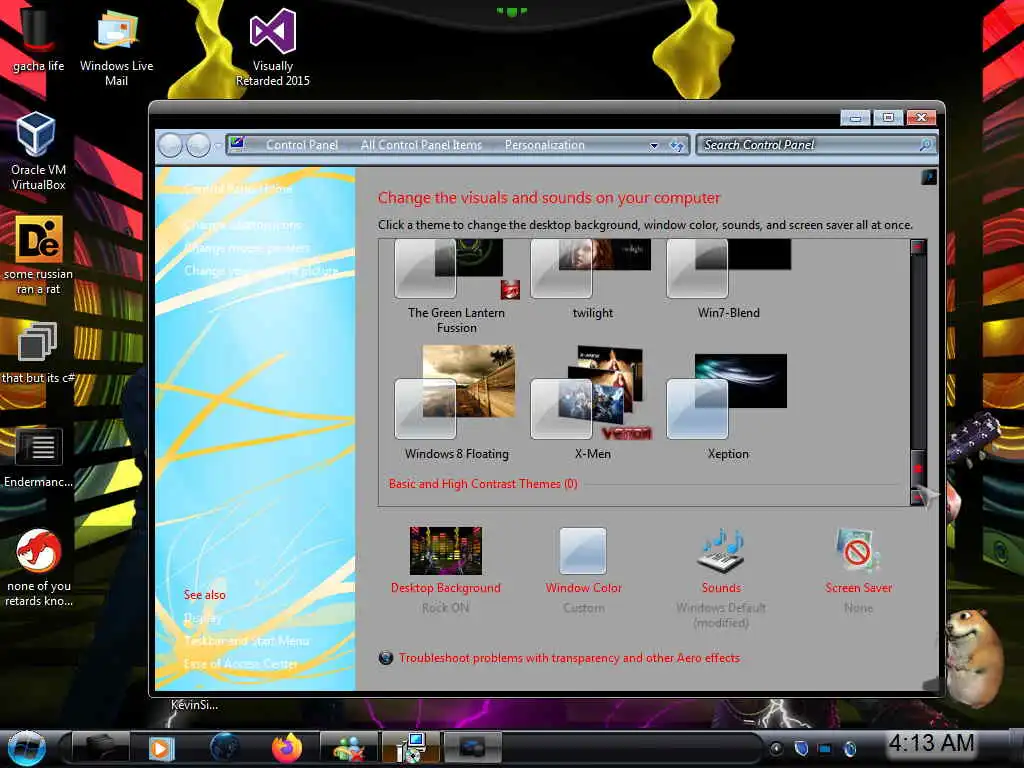
Task: Open Desktop Background settings
Action: [x=445, y=560]
